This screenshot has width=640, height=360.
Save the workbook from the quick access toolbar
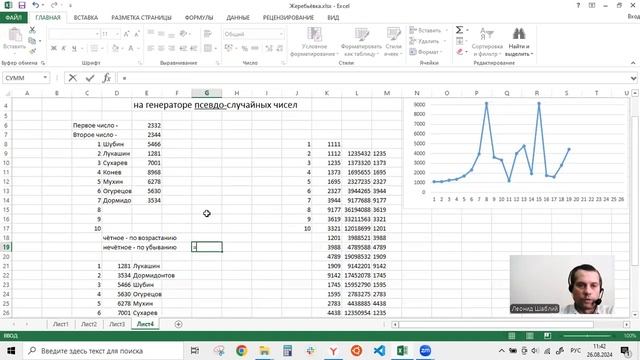point(22,6)
